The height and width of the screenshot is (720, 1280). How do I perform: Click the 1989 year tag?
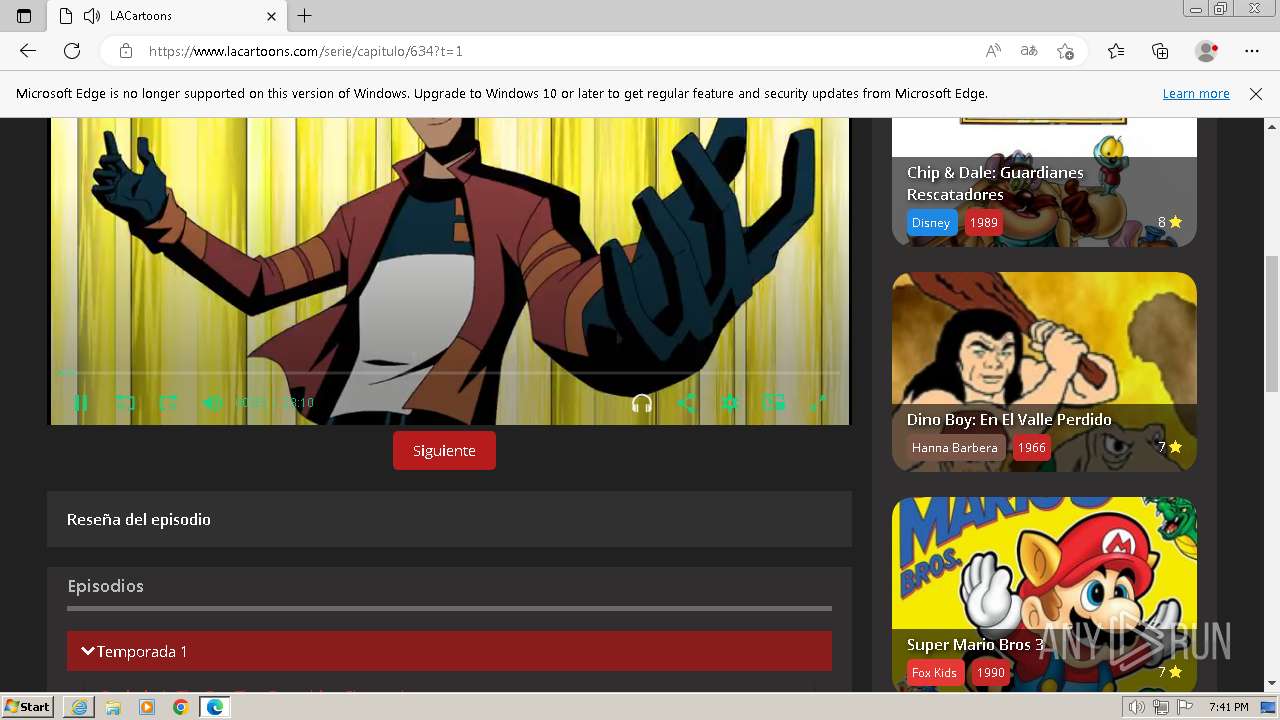click(x=984, y=222)
